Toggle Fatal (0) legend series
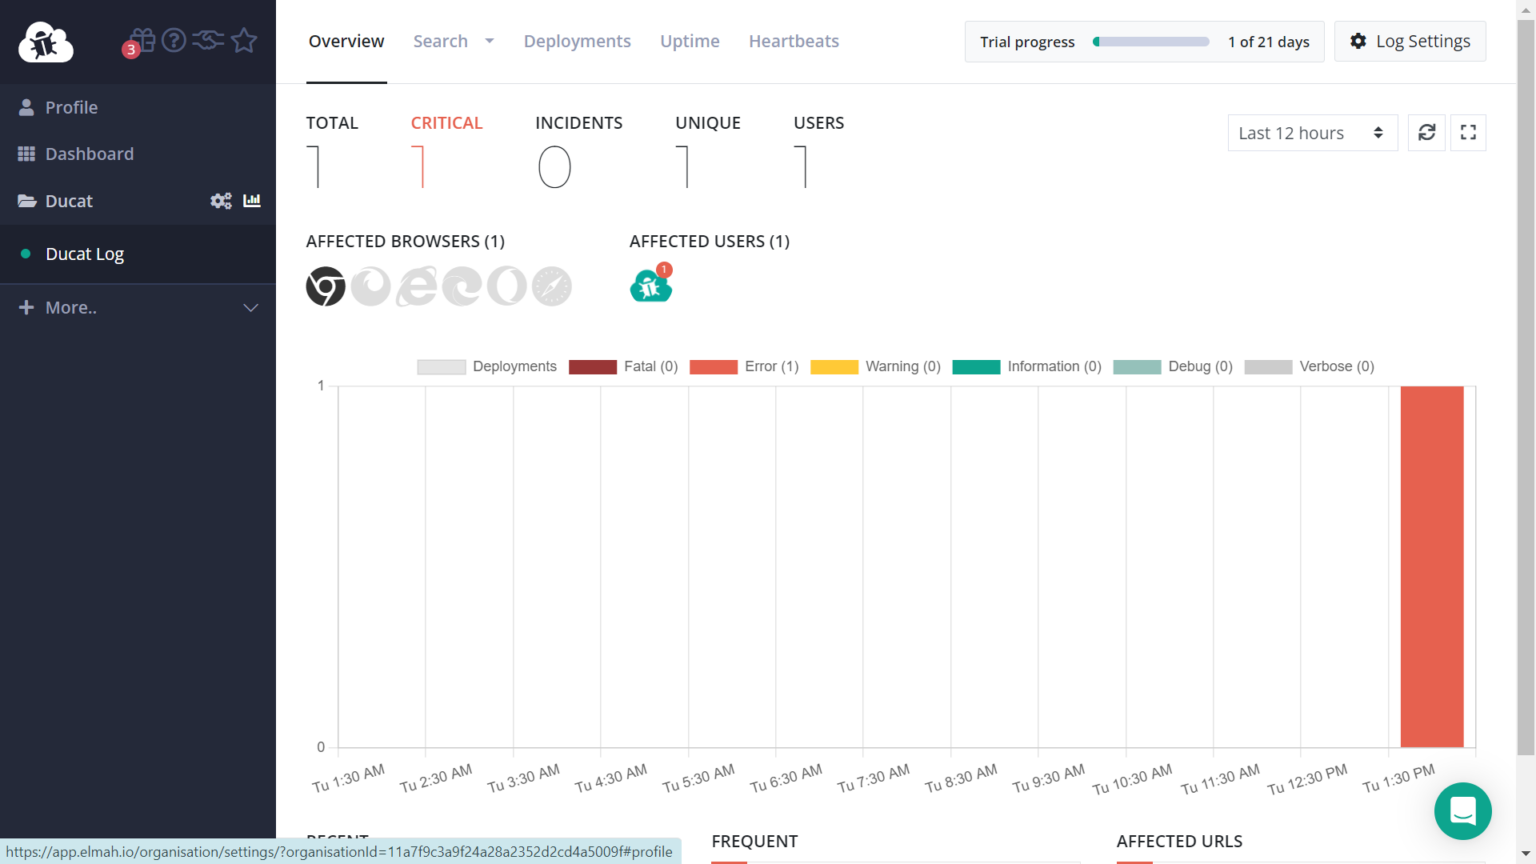The image size is (1536, 864). (623, 367)
